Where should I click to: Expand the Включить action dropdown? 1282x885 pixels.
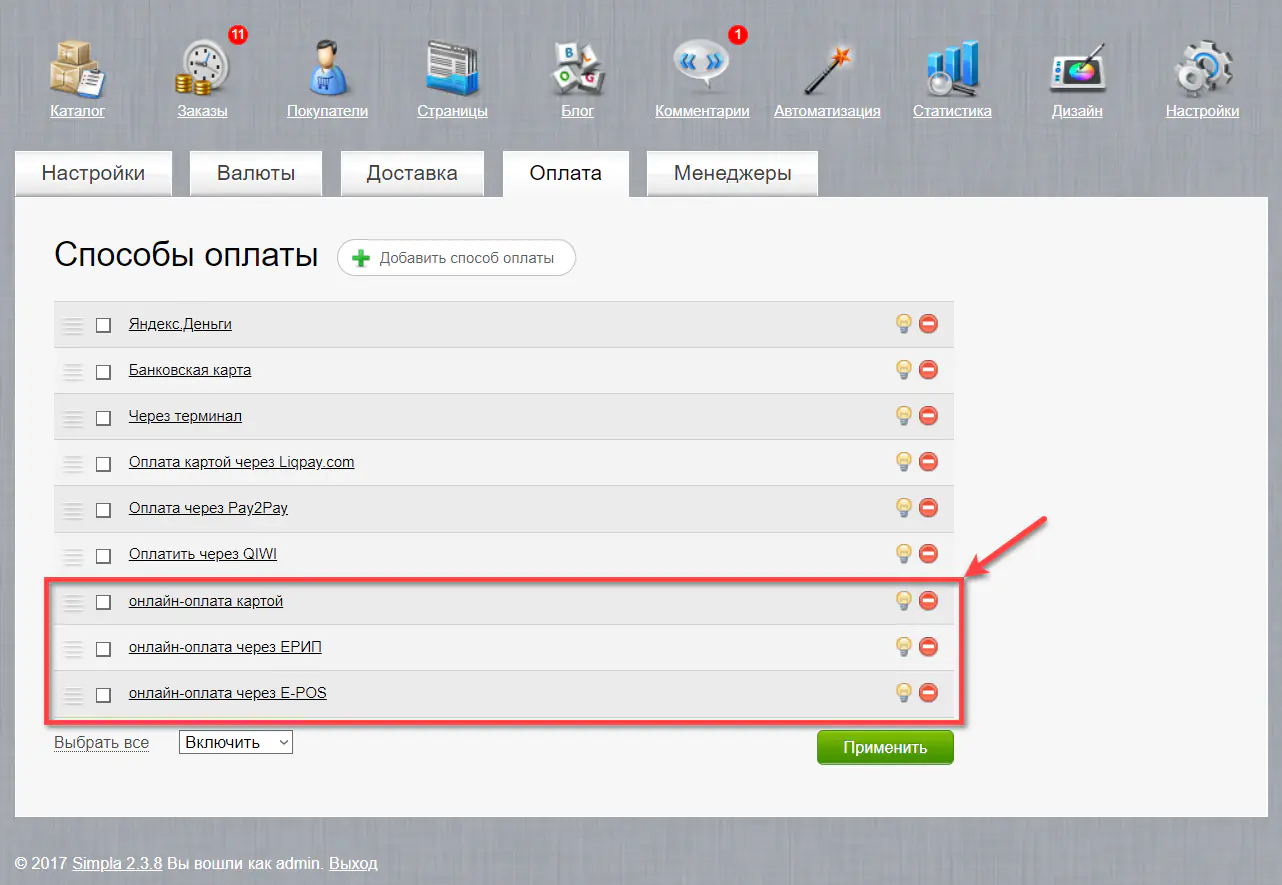236,742
